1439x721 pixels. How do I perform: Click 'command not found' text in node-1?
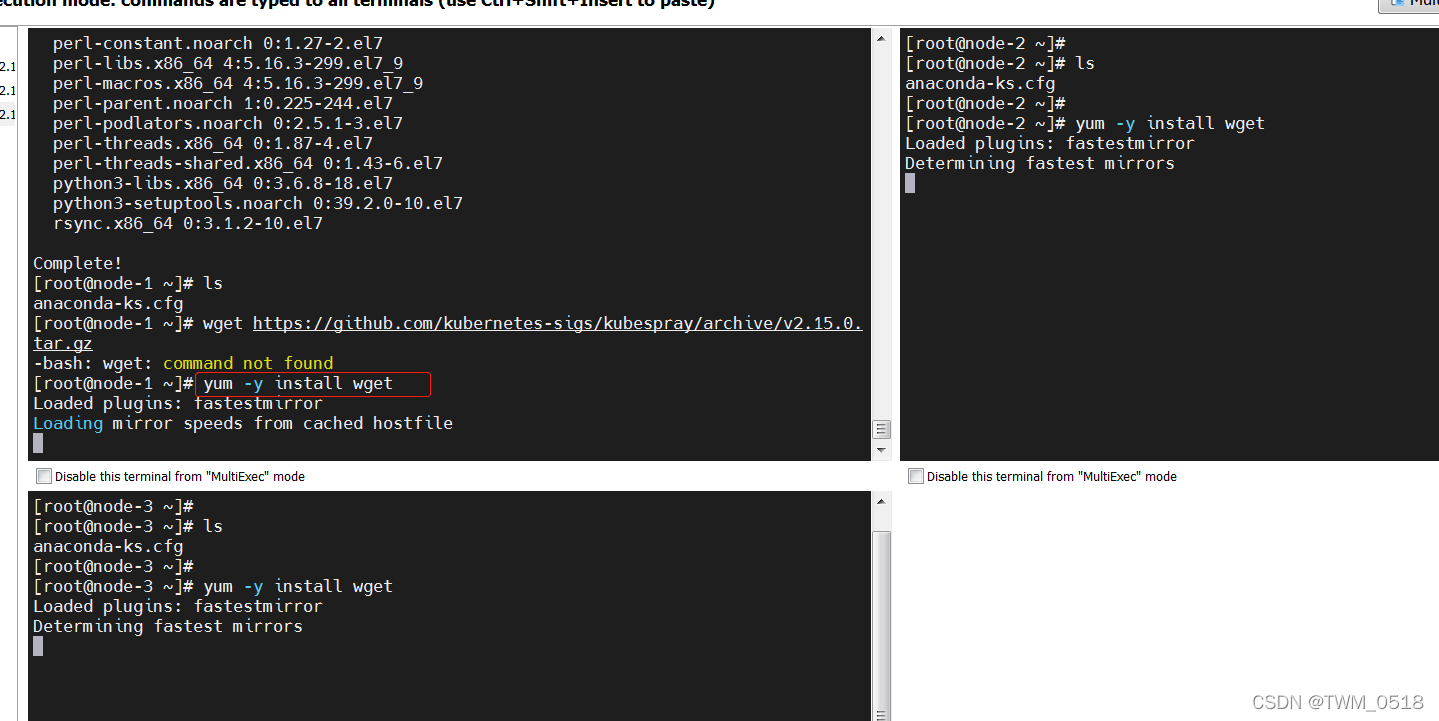click(247, 363)
